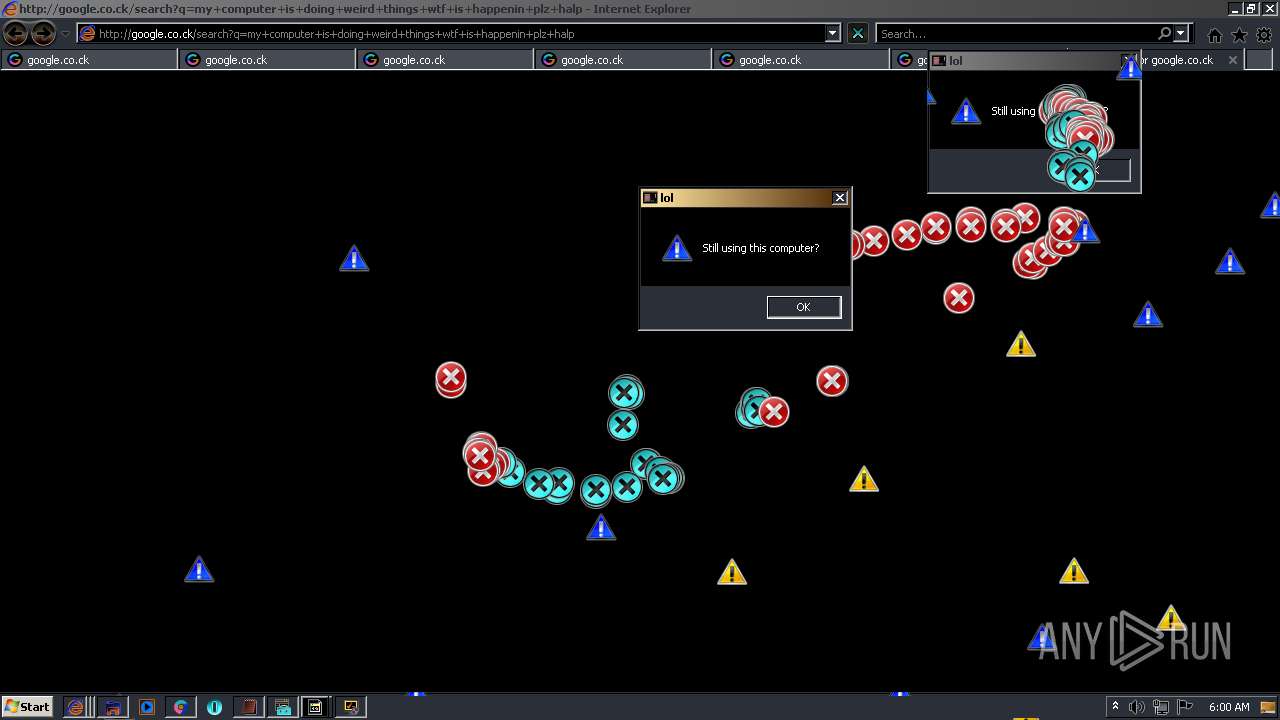Click the site icon in the address bar
The width and height of the screenshot is (1280, 720).
pyautogui.click(x=88, y=33)
